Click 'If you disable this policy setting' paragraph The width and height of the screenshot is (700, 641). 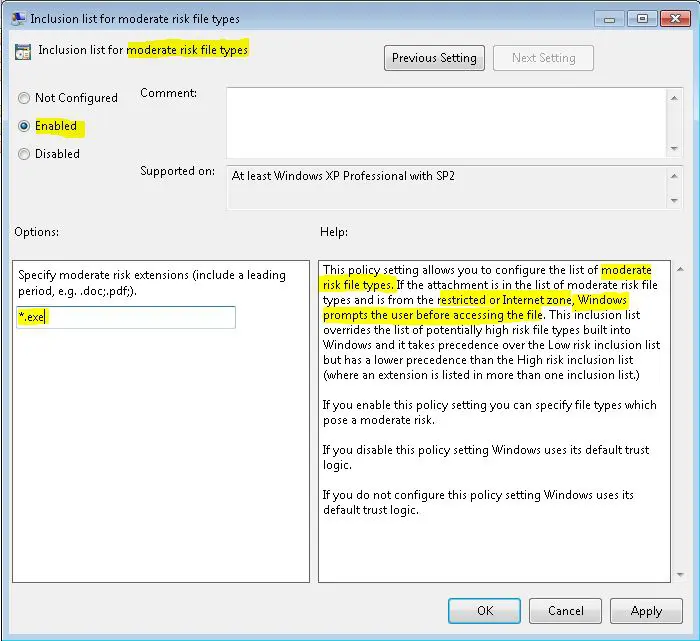pos(486,458)
